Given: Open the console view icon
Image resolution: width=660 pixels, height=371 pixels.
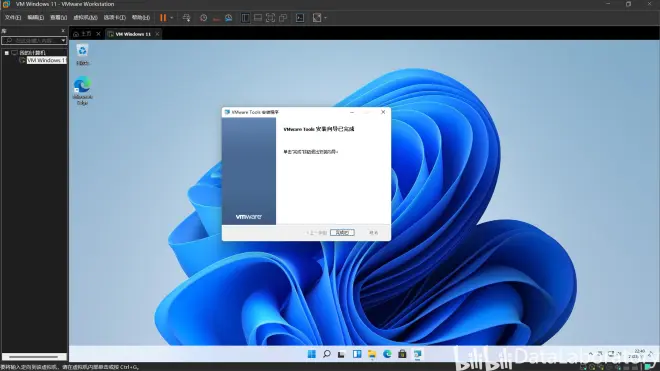Looking at the screenshot, I should tap(300, 18).
